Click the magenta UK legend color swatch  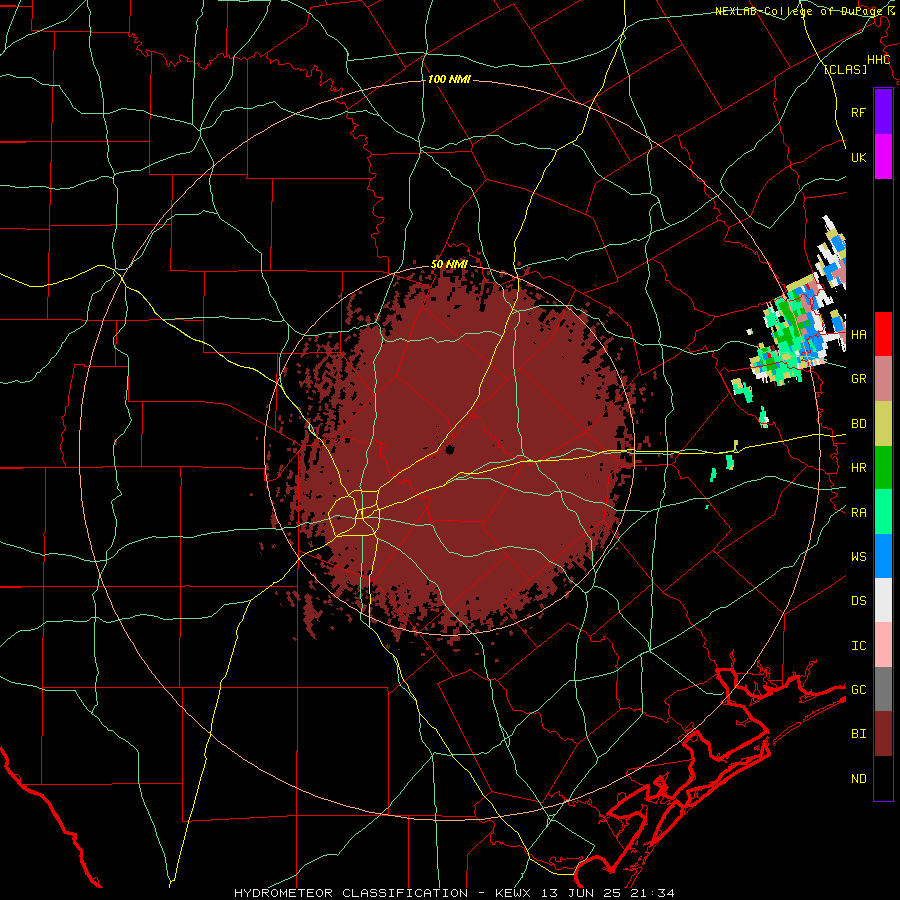coord(883,157)
